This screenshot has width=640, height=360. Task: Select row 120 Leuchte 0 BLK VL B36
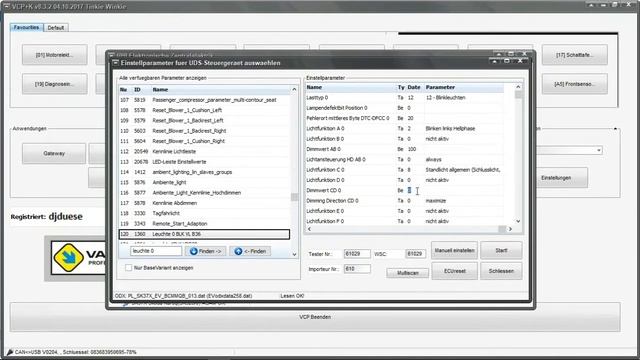(204, 234)
